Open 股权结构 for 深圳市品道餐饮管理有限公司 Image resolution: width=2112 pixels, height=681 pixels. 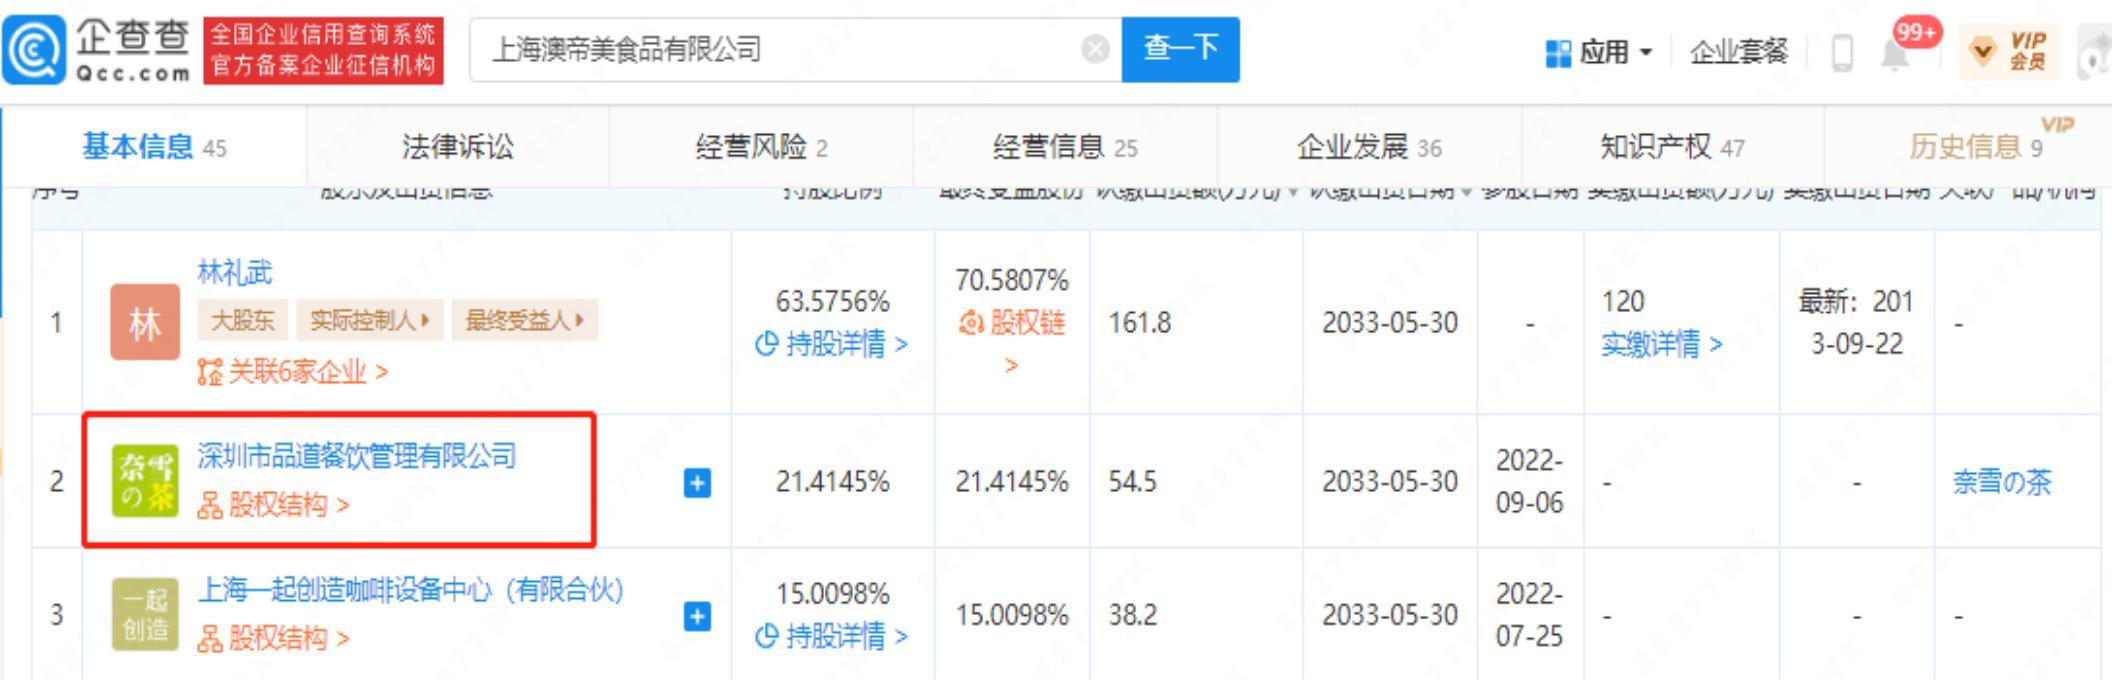(273, 505)
